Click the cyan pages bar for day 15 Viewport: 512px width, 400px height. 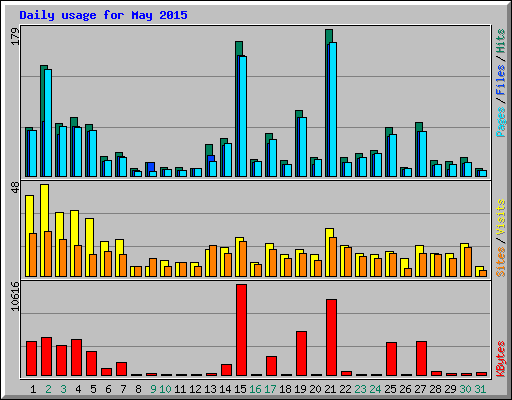click(x=243, y=116)
